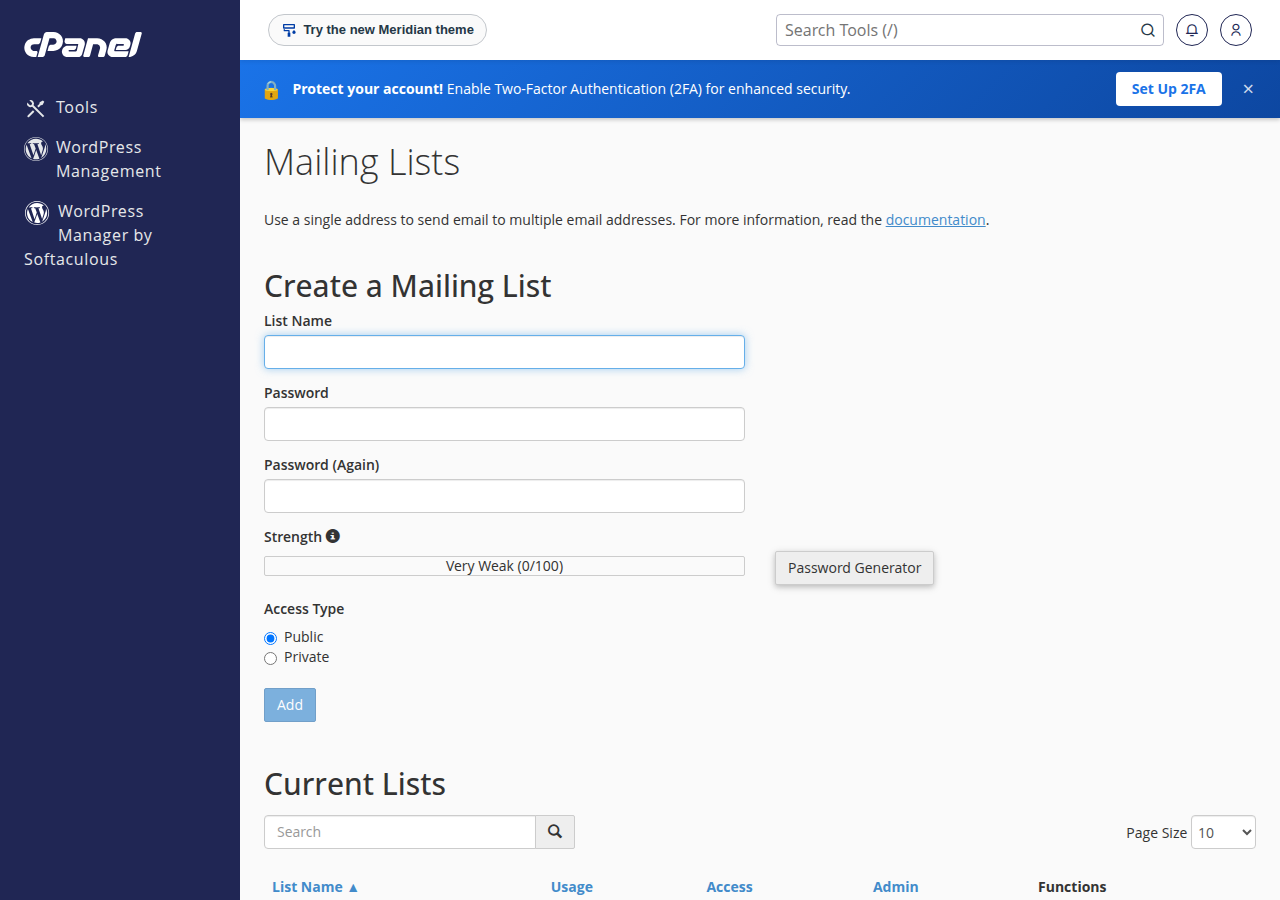The image size is (1280, 900).
Task: Sort by List Name column
Action: click(x=315, y=887)
